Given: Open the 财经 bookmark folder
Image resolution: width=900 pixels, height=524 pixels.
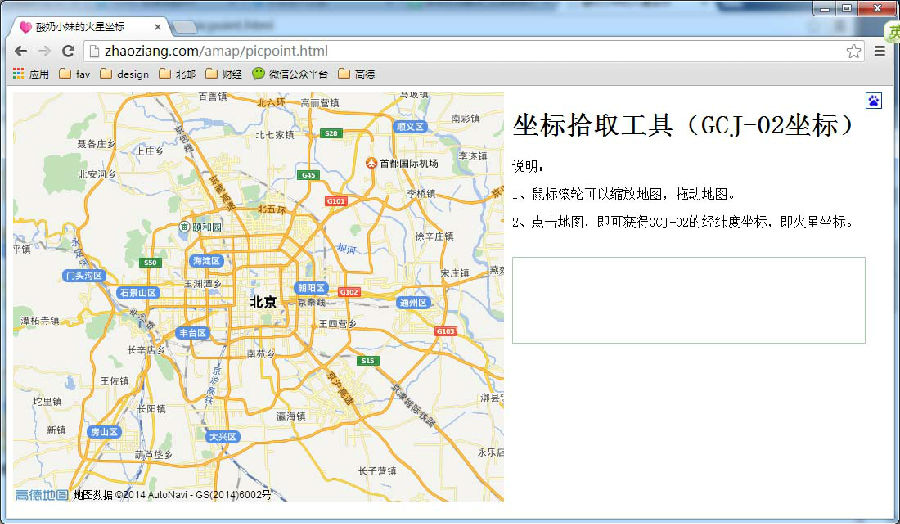Looking at the screenshot, I should coord(224,74).
